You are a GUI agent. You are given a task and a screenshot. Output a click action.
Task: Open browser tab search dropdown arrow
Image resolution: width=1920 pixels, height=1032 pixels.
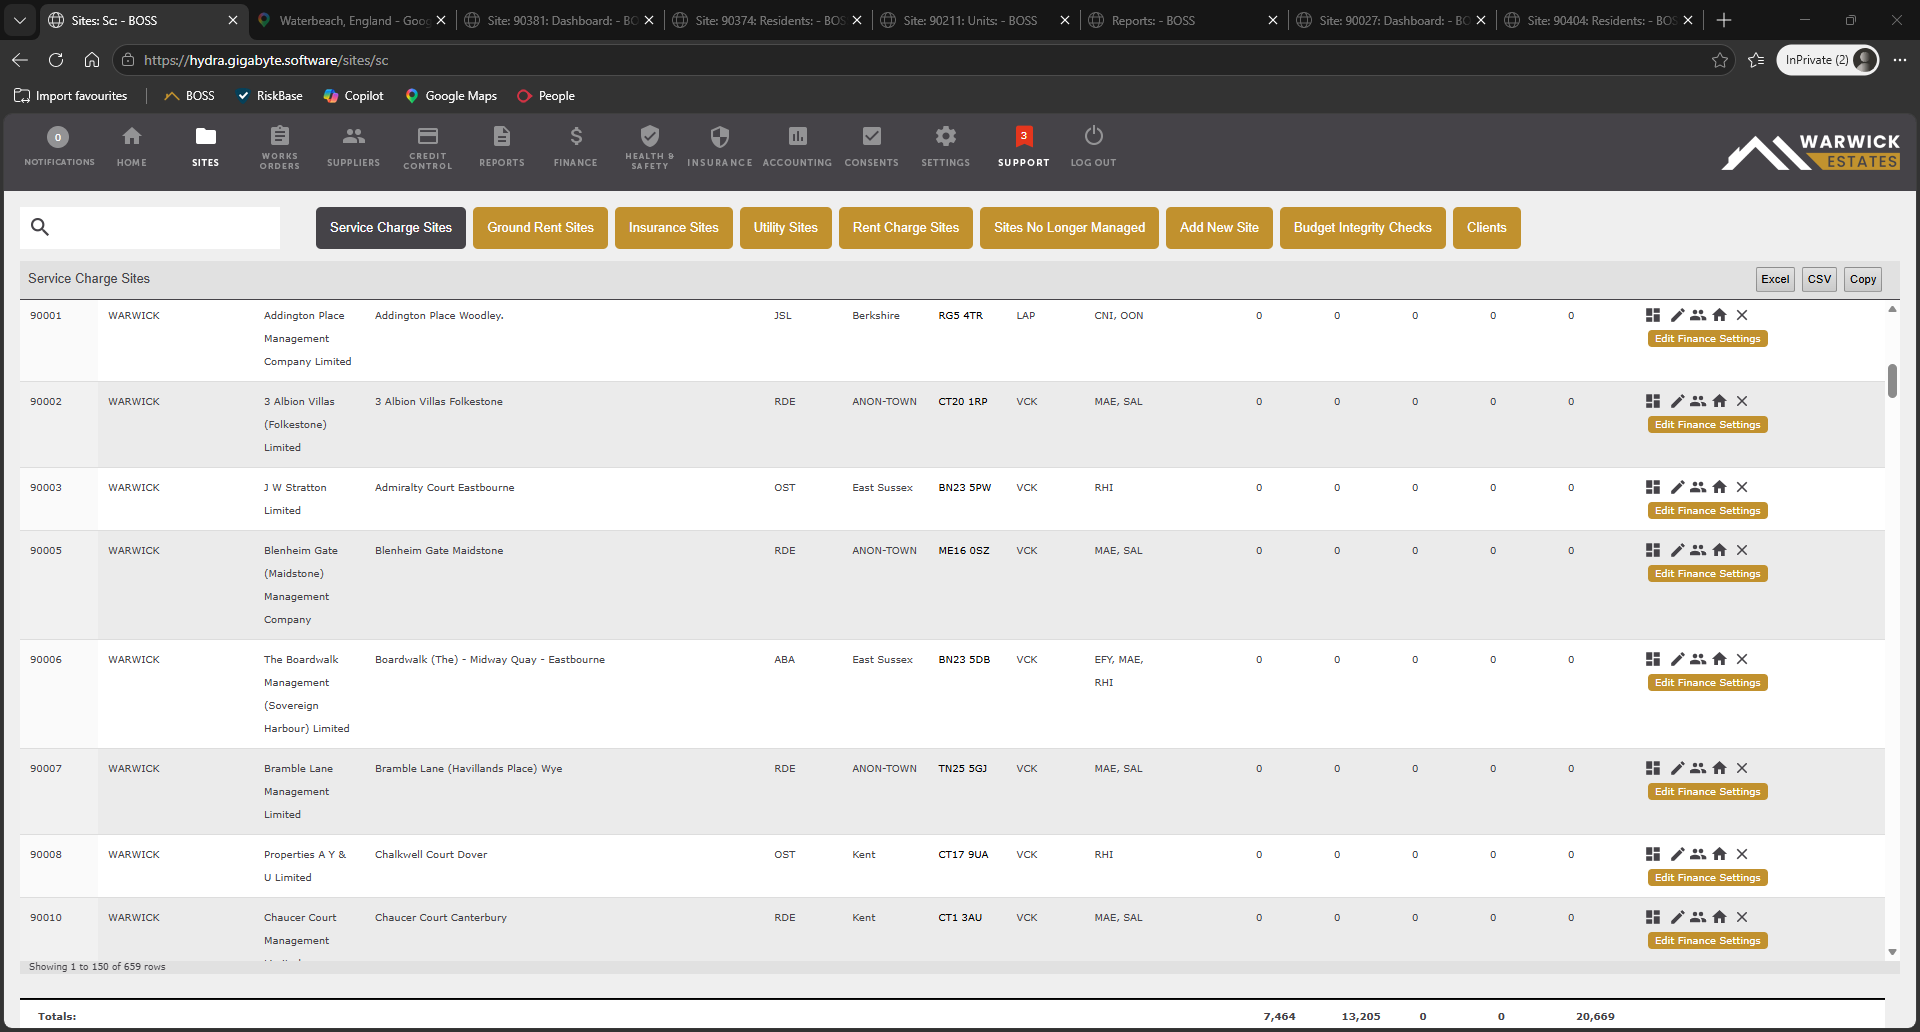(x=20, y=20)
